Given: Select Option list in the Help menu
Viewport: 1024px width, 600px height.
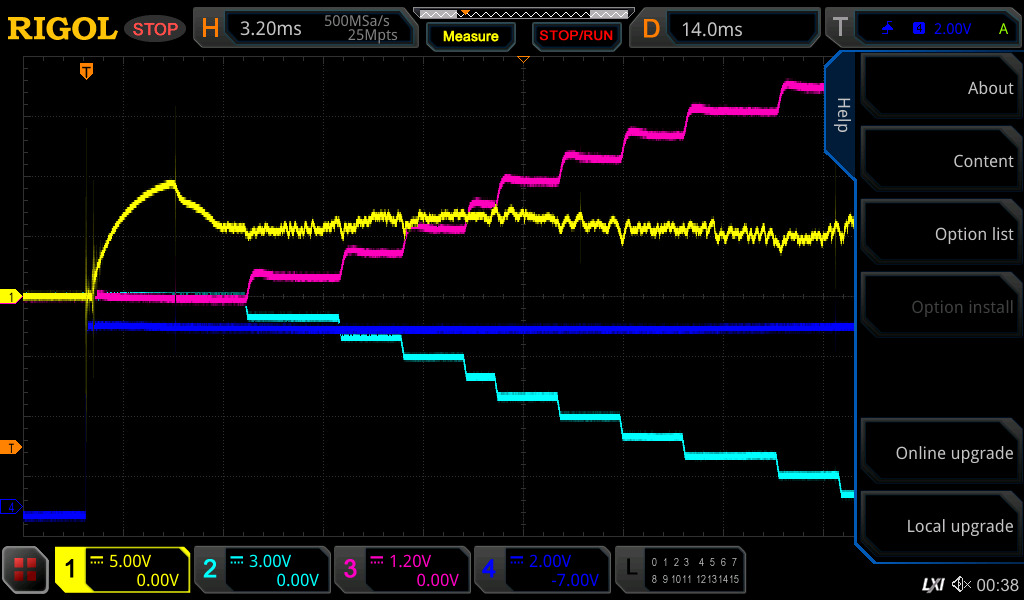Looking at the screenshot, I should pos(940,234).
